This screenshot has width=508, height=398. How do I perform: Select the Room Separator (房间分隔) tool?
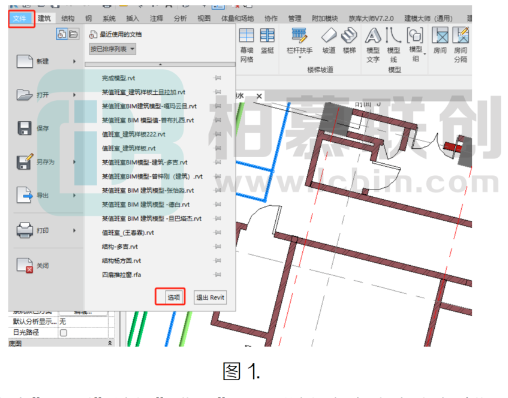tap(461, 45)
